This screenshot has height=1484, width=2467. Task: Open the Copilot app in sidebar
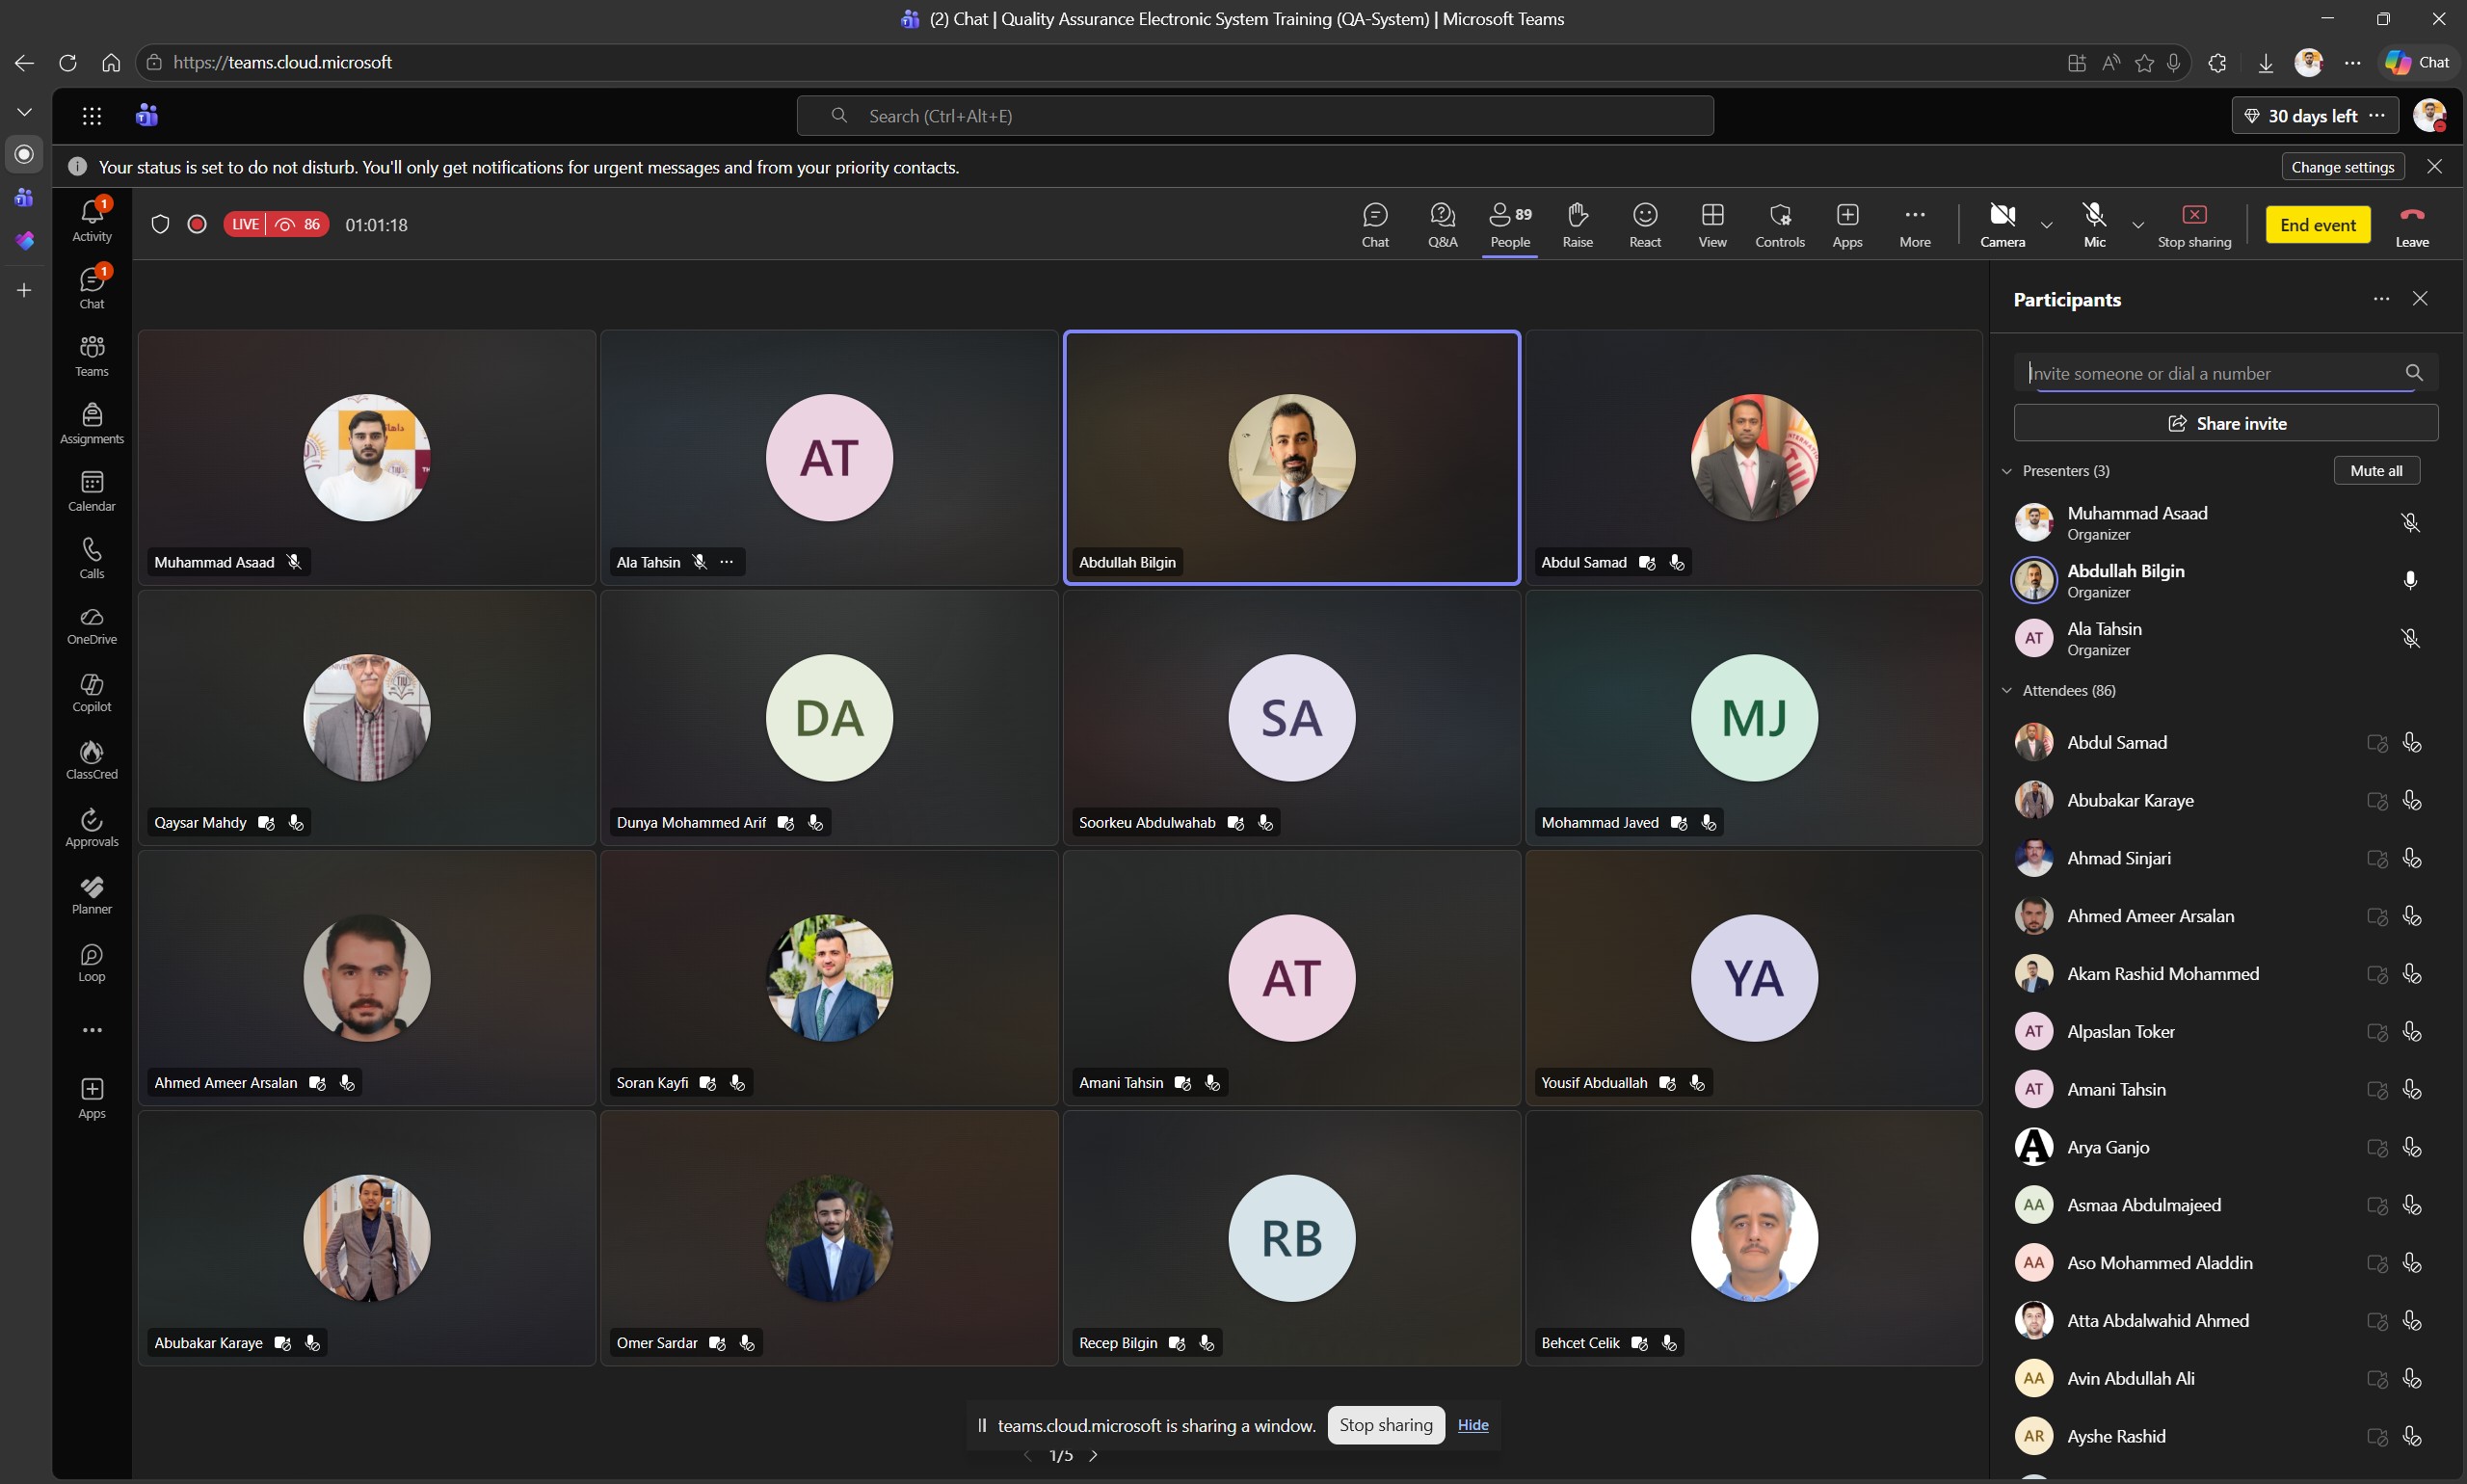pyautogui.click(x=92, y=693)
